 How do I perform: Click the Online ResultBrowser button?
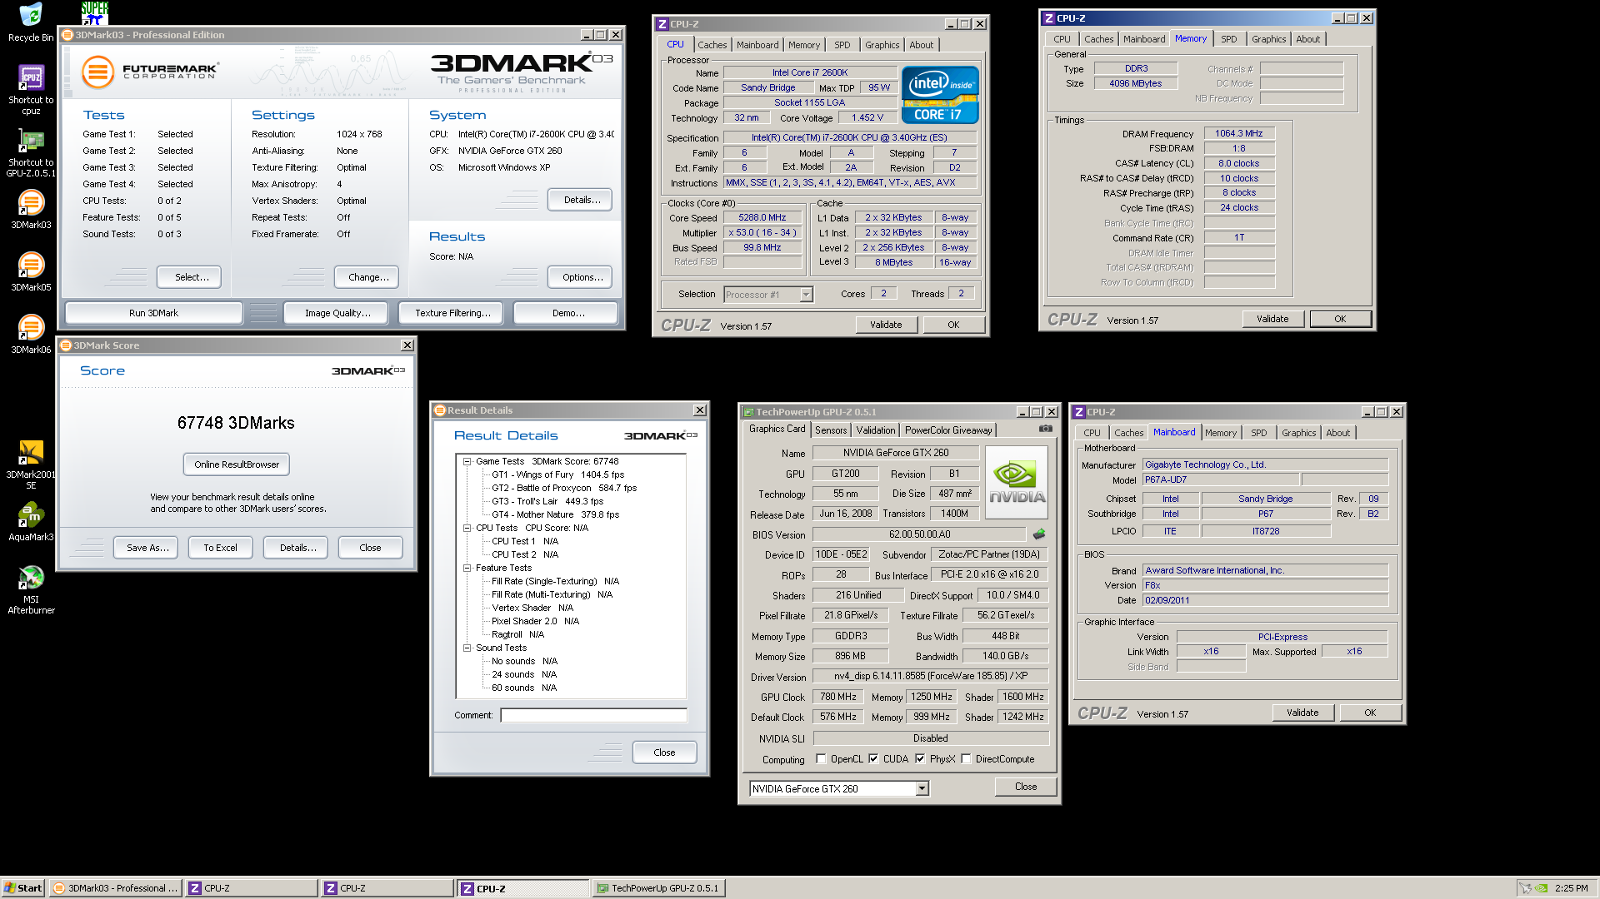tap(237, 464)
